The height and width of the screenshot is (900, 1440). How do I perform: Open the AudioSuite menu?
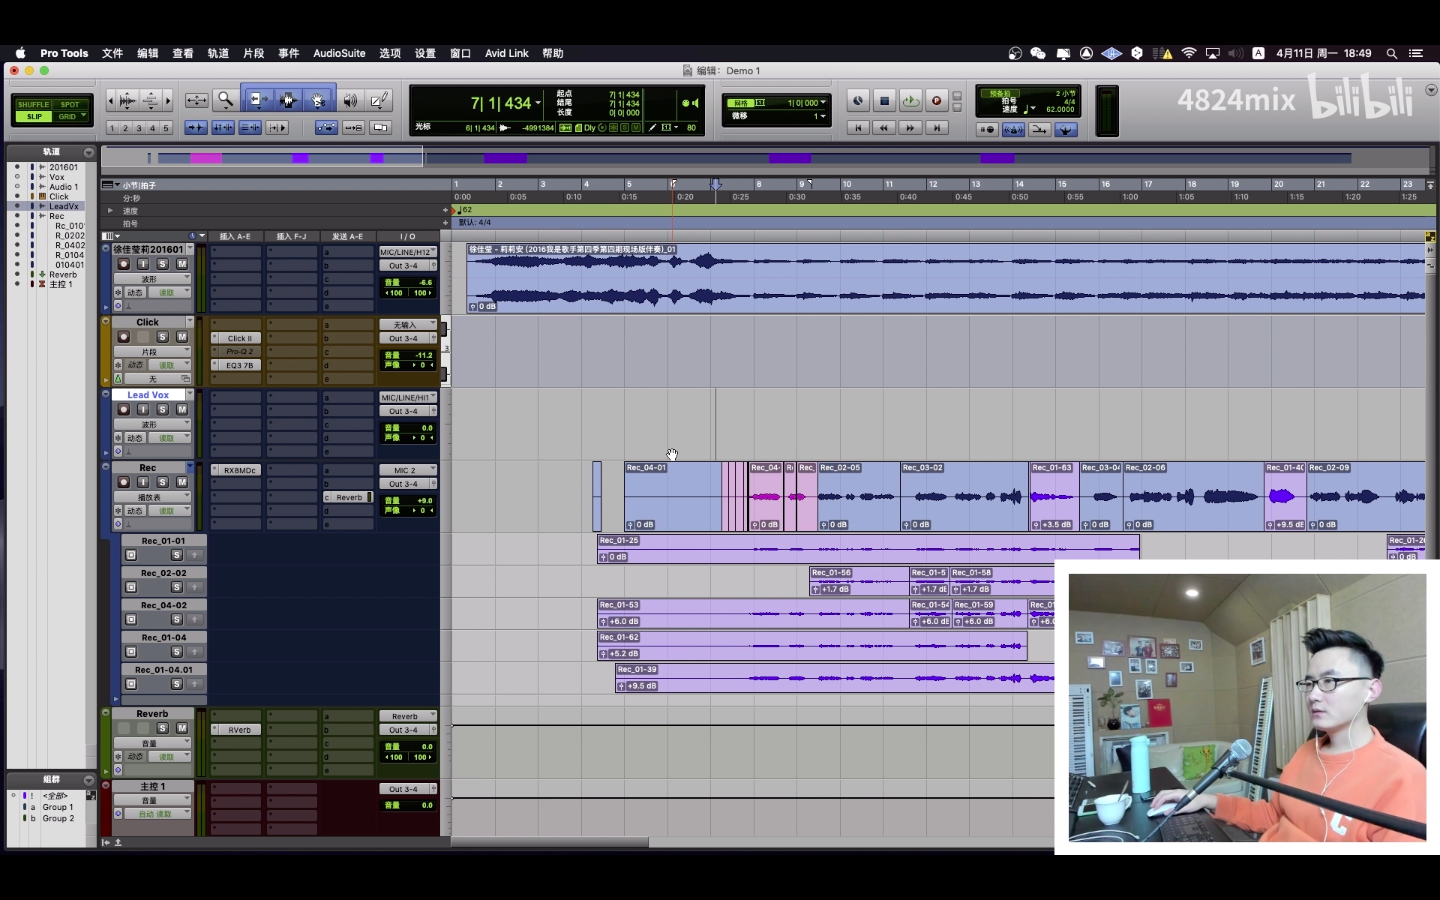pyautogui.click(x=339, y=53)
